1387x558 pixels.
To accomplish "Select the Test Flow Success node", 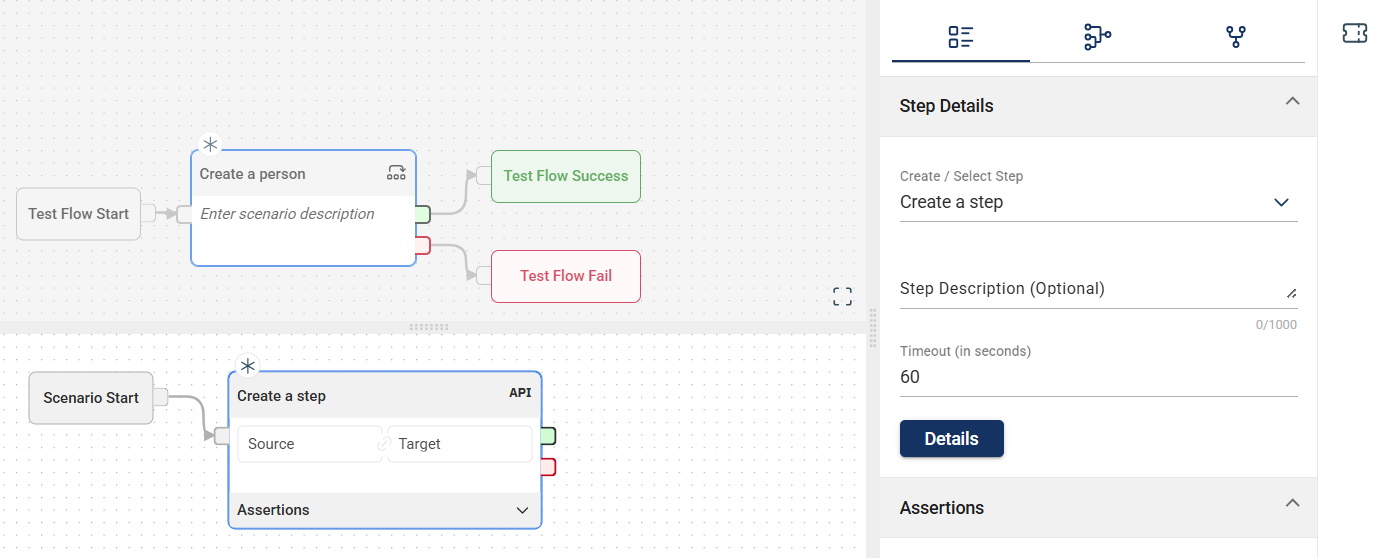I will 565,176.
